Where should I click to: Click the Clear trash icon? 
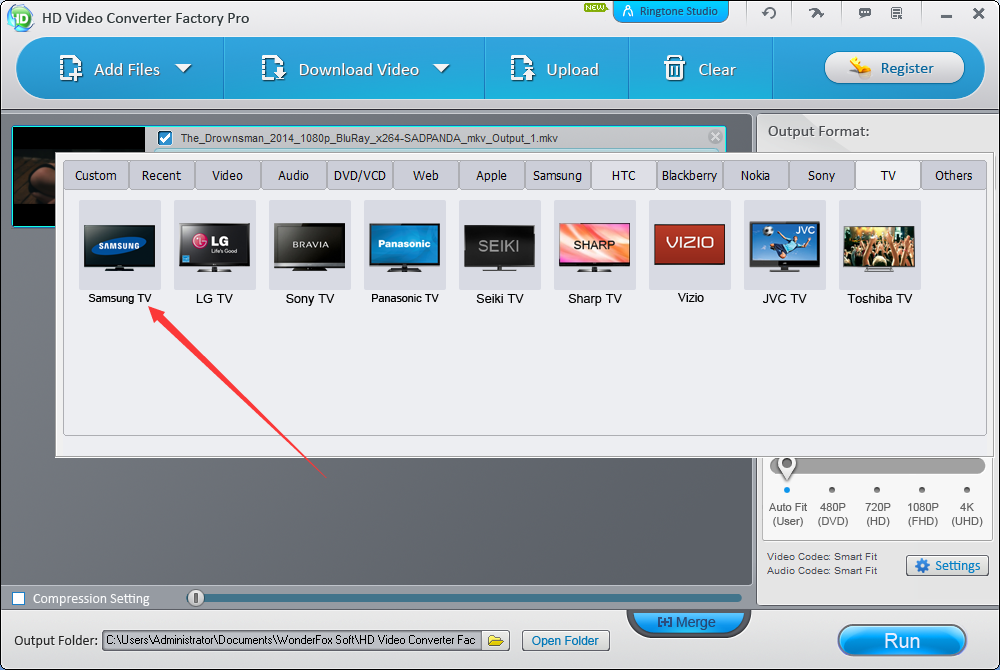(674, 68)
